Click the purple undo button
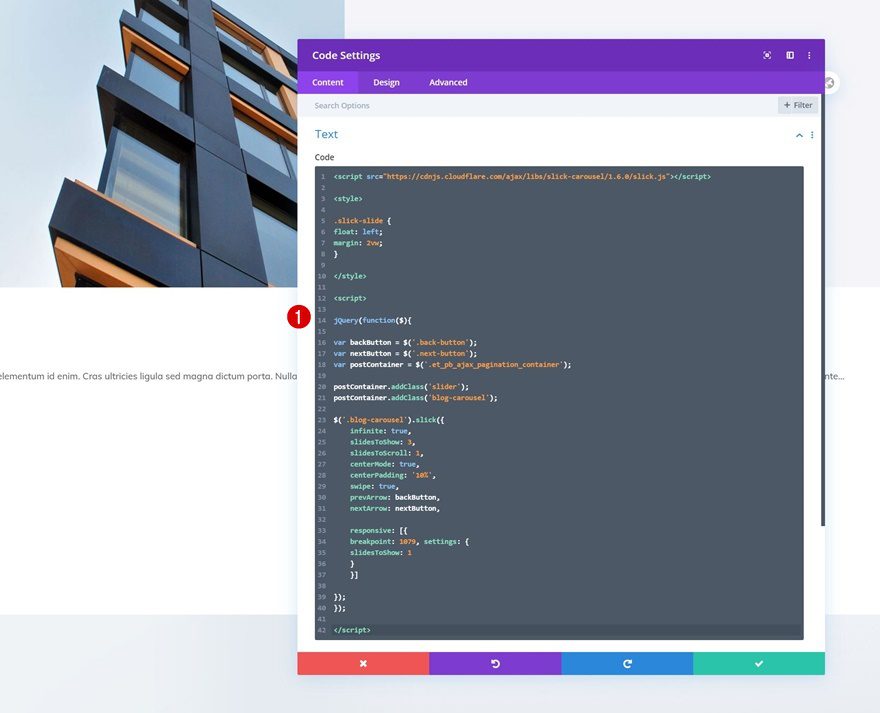The height and width of the screenshot is (713, 880). click(495, 663)
